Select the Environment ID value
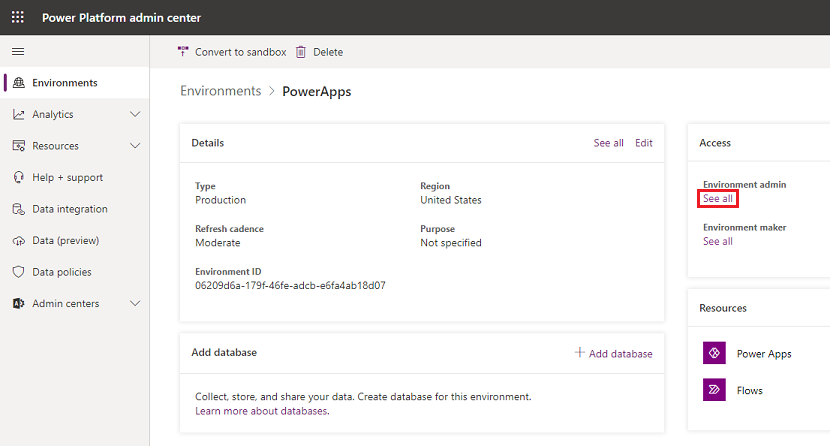 coord(290,286)
